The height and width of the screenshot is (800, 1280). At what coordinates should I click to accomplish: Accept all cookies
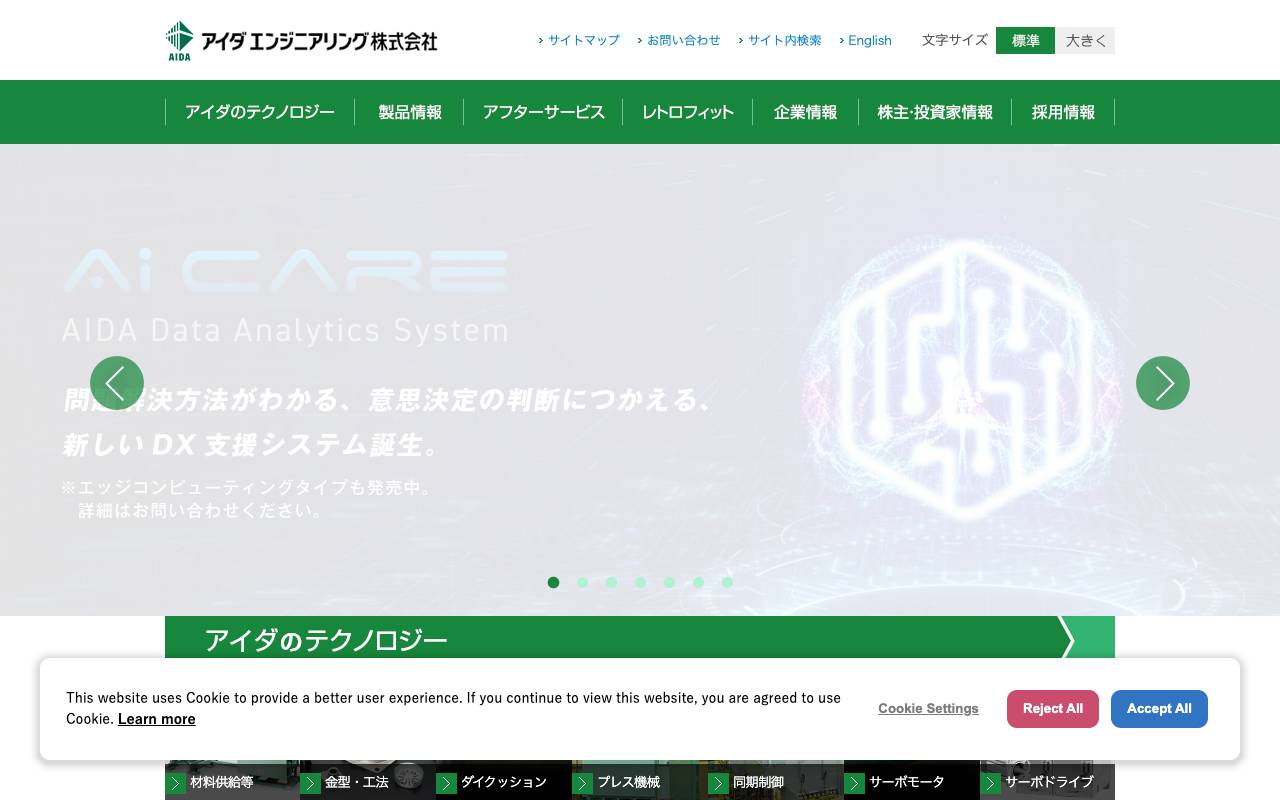pyautogui.click(x=1159, y=708)
